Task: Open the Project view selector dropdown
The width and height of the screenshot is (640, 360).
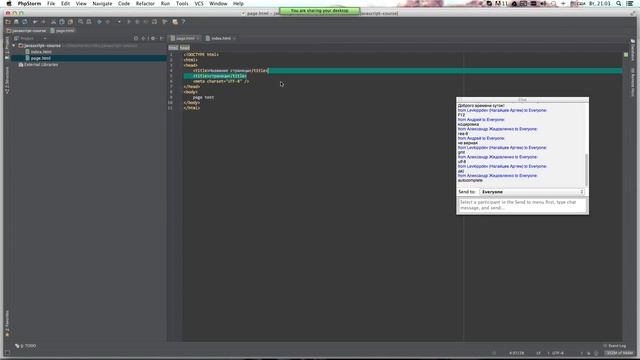Action: click(x=31, y=38)
